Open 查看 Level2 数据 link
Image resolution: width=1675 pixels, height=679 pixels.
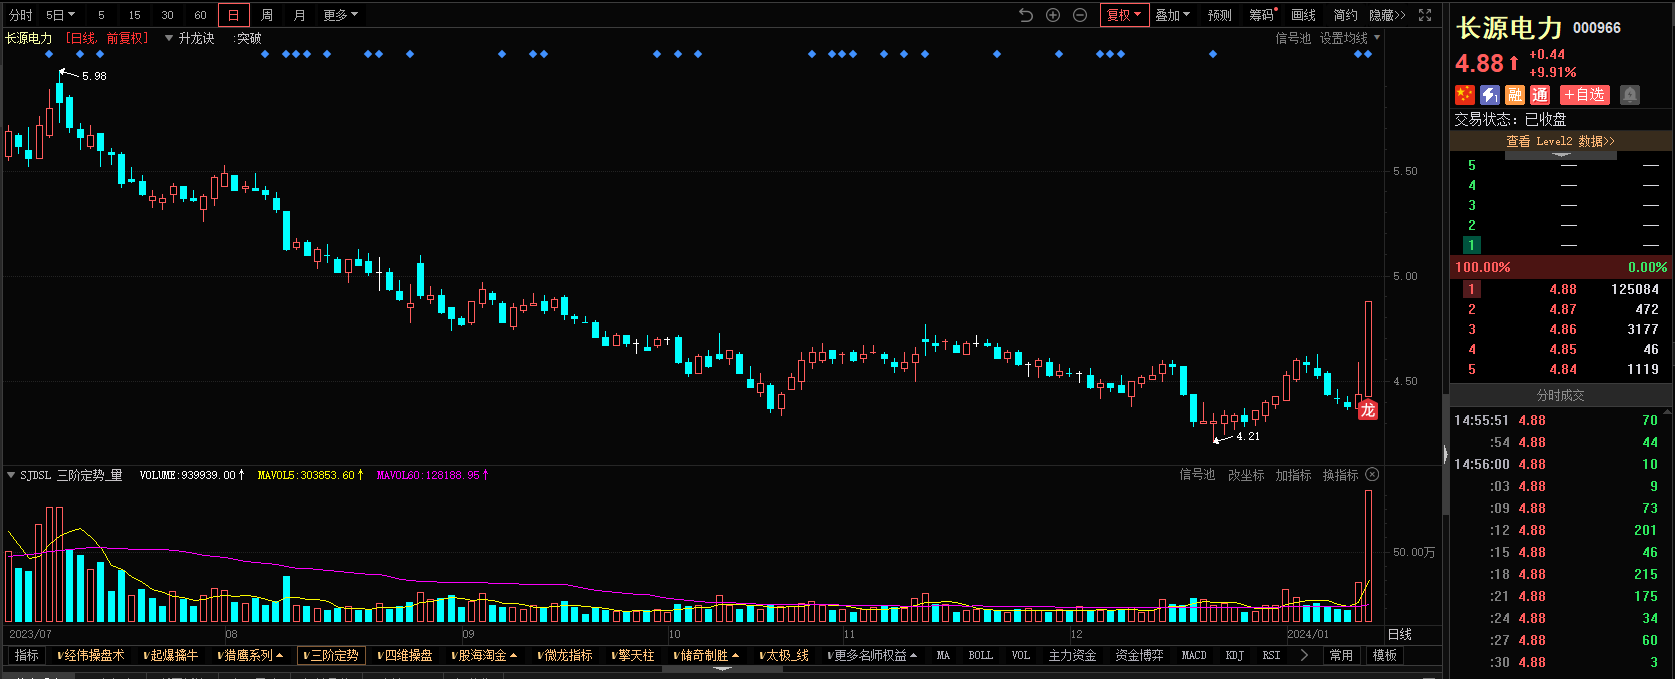[x=1560, y=141]
